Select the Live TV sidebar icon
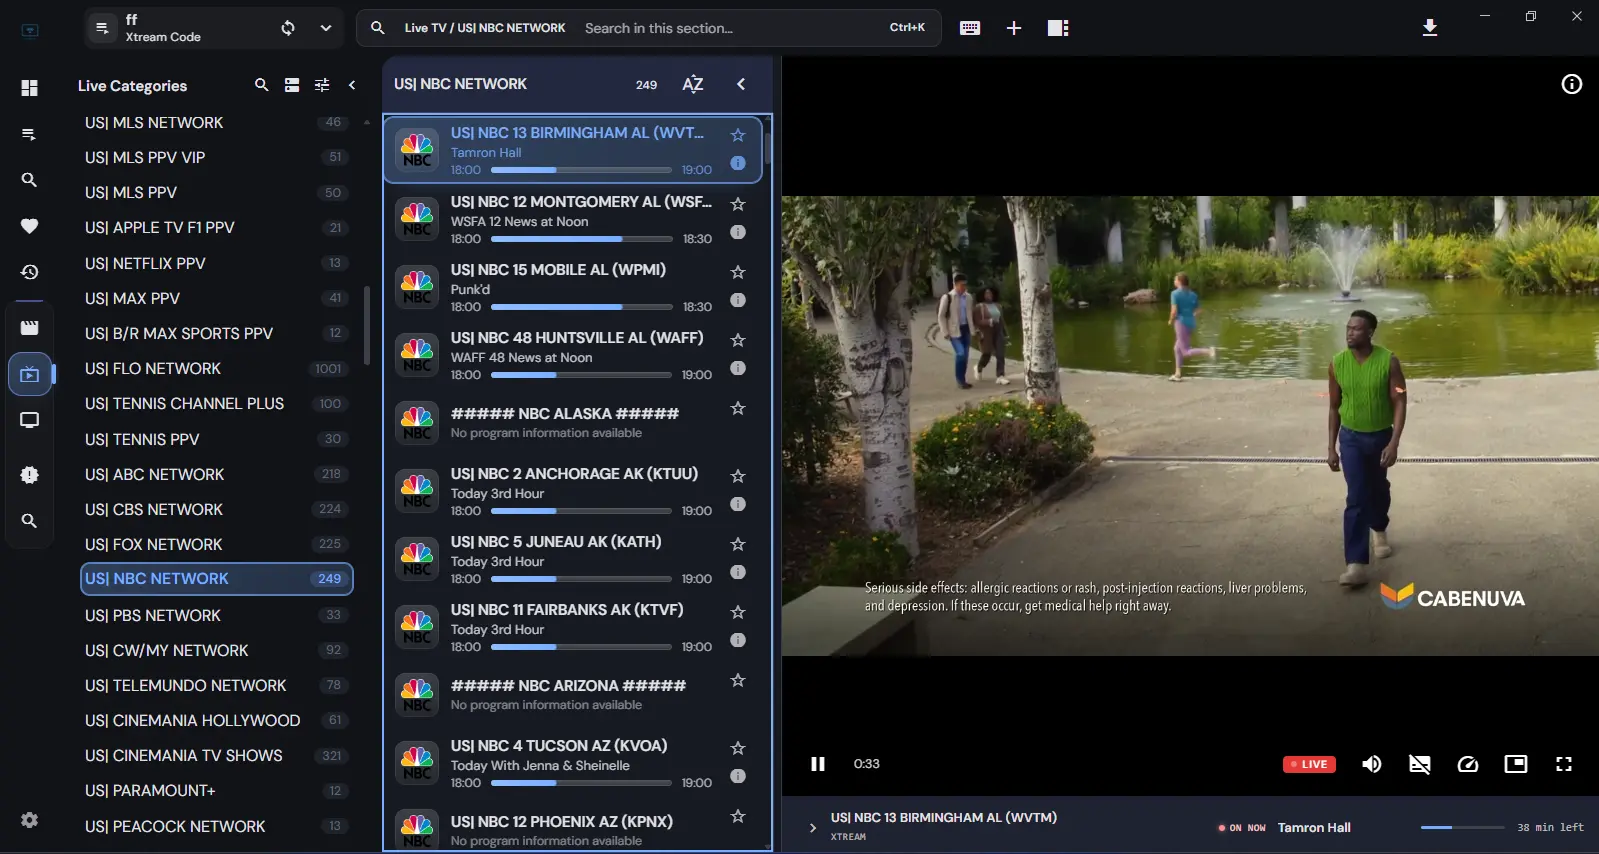The width and height of the screenshot is (1599, 854). (x=29, y=375)
